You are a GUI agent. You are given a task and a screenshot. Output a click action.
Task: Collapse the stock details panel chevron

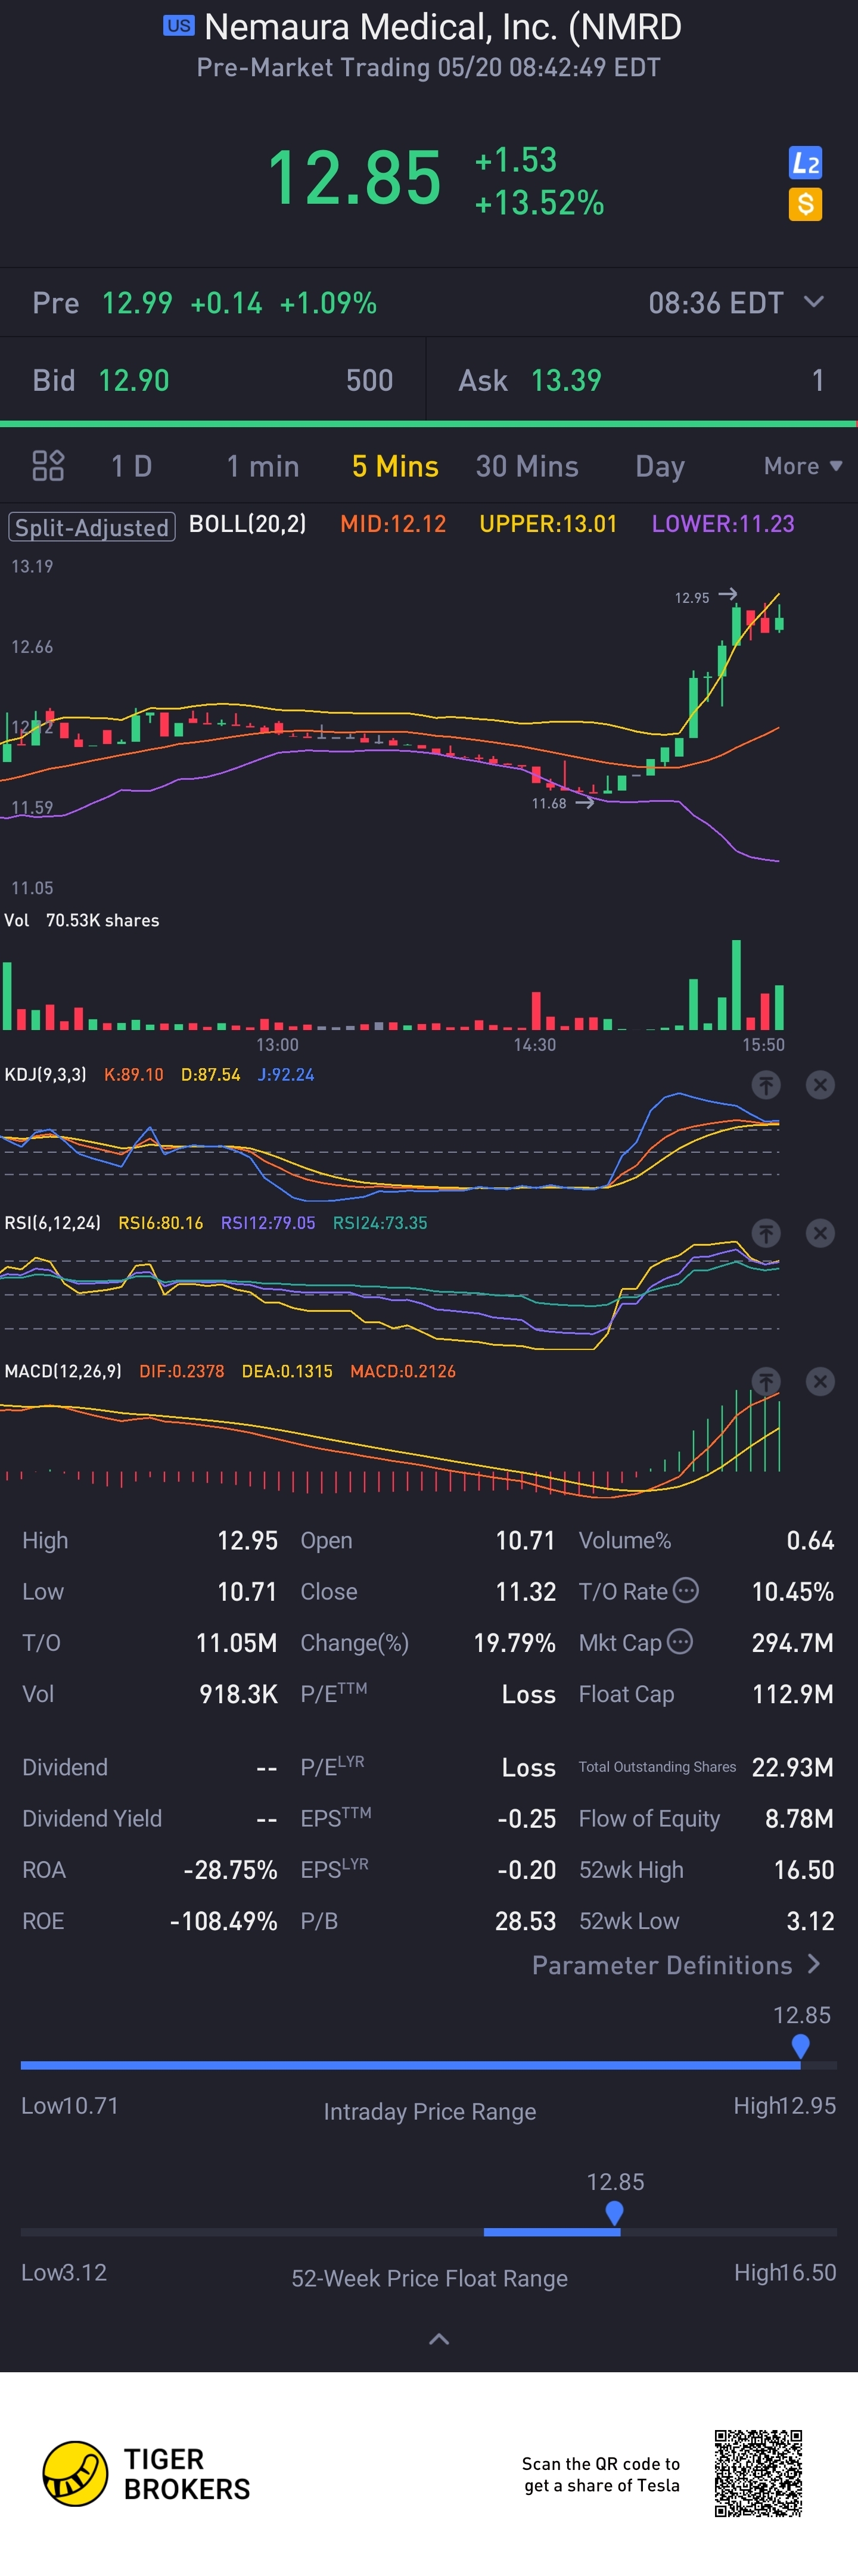click(x=439, y=2339)
